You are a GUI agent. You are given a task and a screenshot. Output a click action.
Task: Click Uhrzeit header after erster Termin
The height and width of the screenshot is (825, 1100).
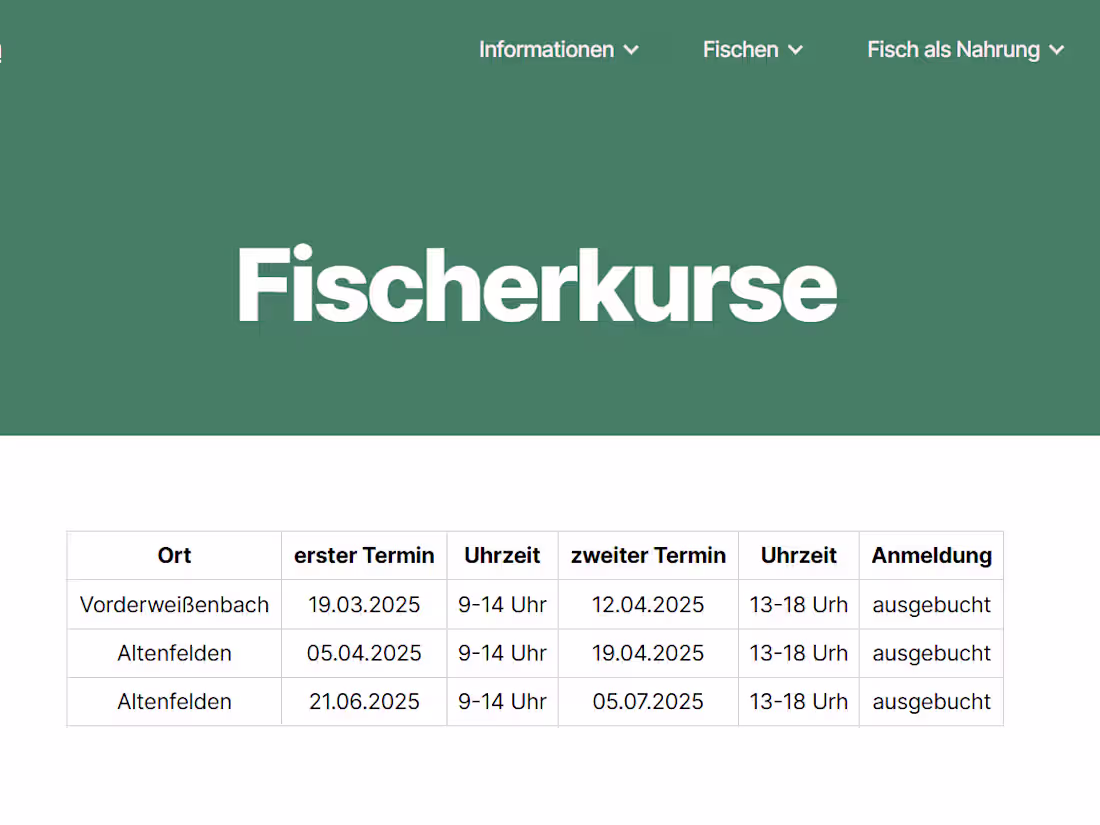tap(502, 556)
